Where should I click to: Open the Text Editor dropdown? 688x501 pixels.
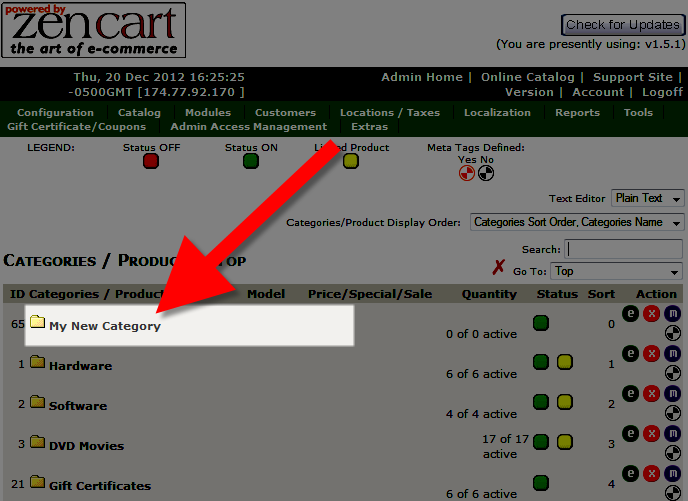(x=647, y=198)
